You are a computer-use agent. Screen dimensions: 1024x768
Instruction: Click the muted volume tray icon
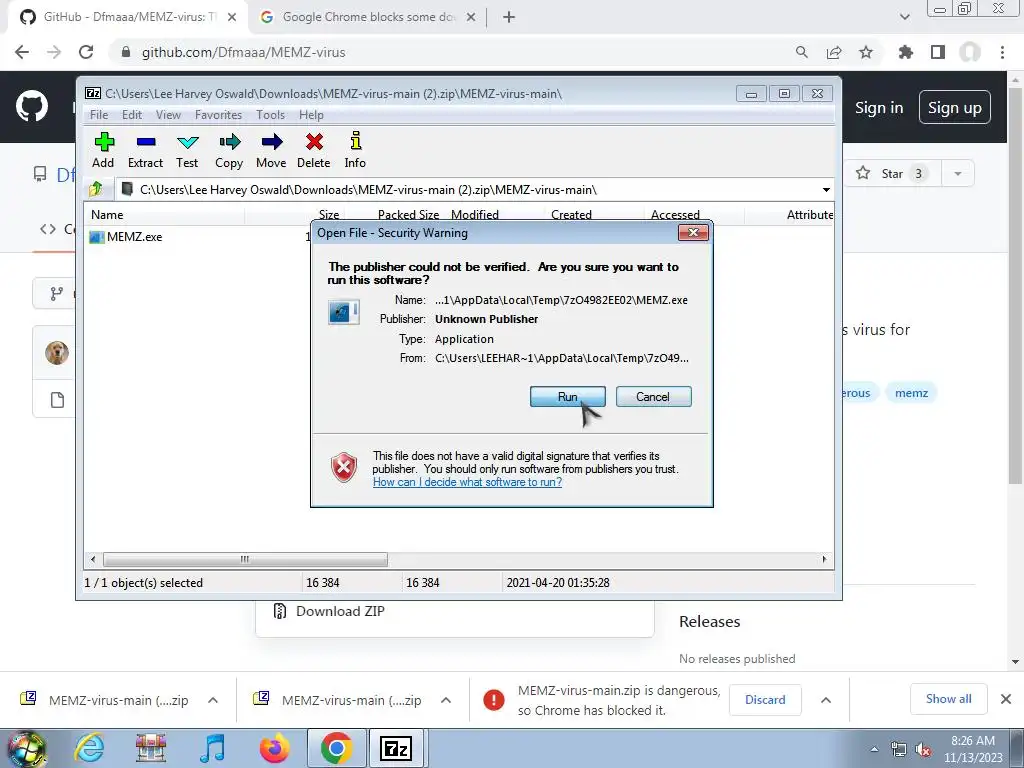[923, 750]
